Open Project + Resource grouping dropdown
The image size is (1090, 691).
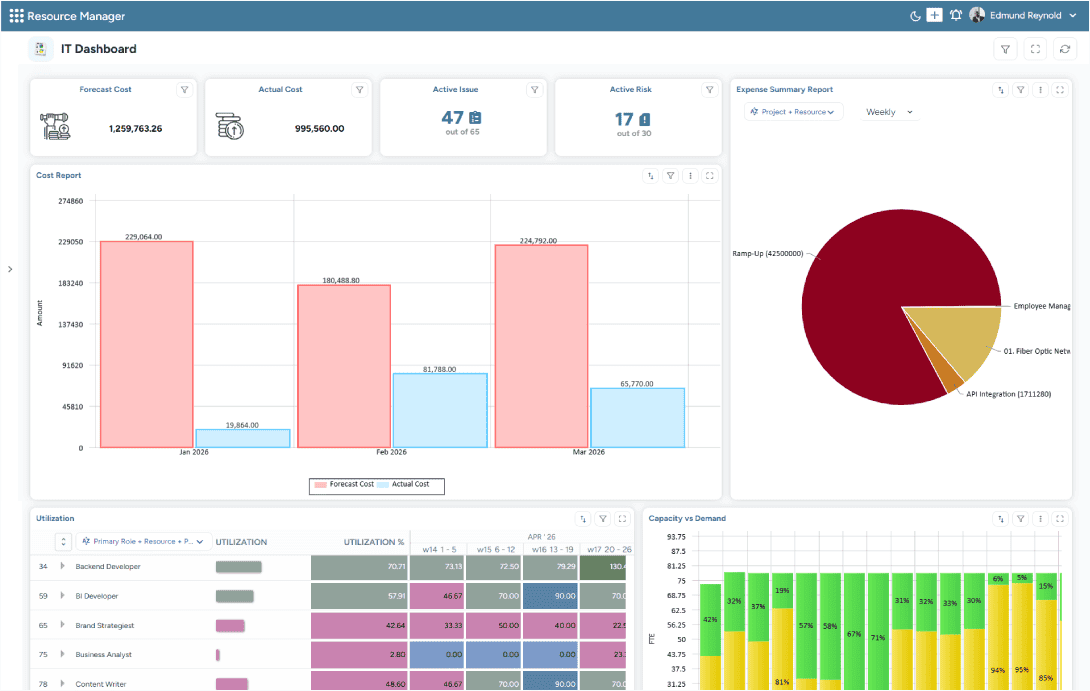[793, 112]
